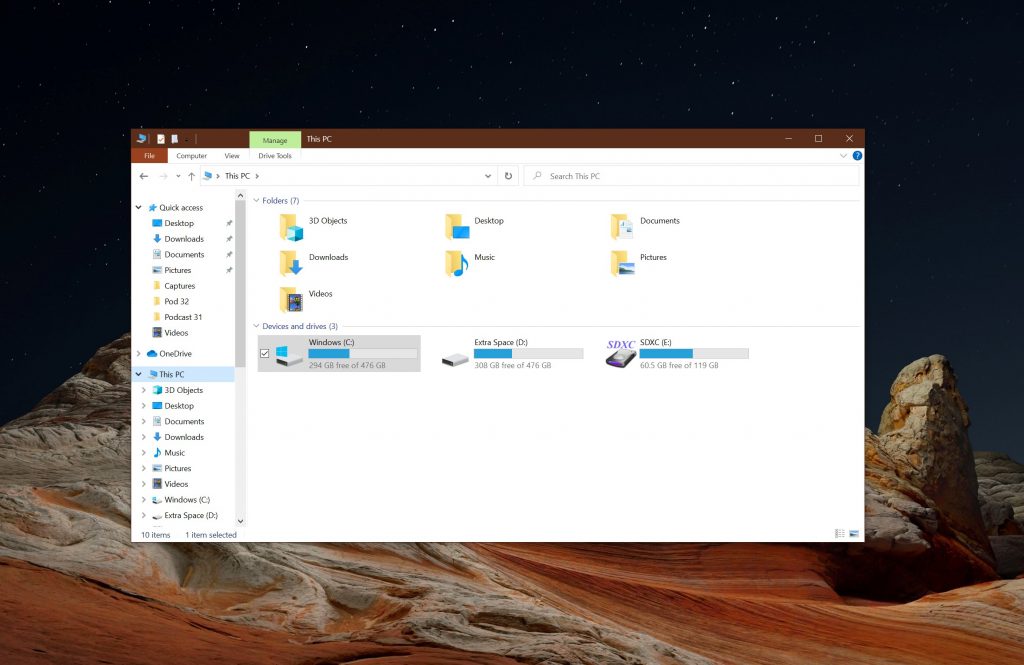Click '1 item selected' in status bar
1024x665 pixels.
pos(210,535)
